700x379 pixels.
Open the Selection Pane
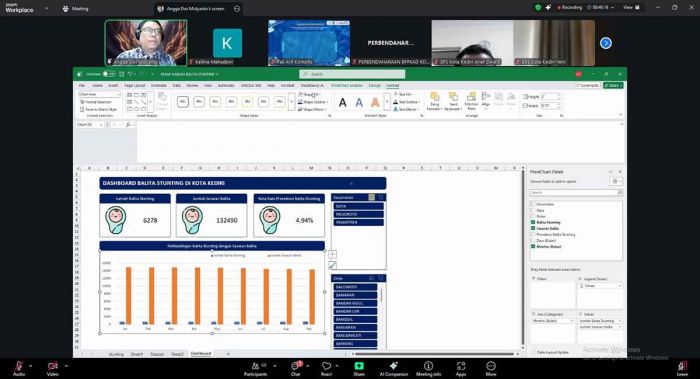tap(471, 101)
